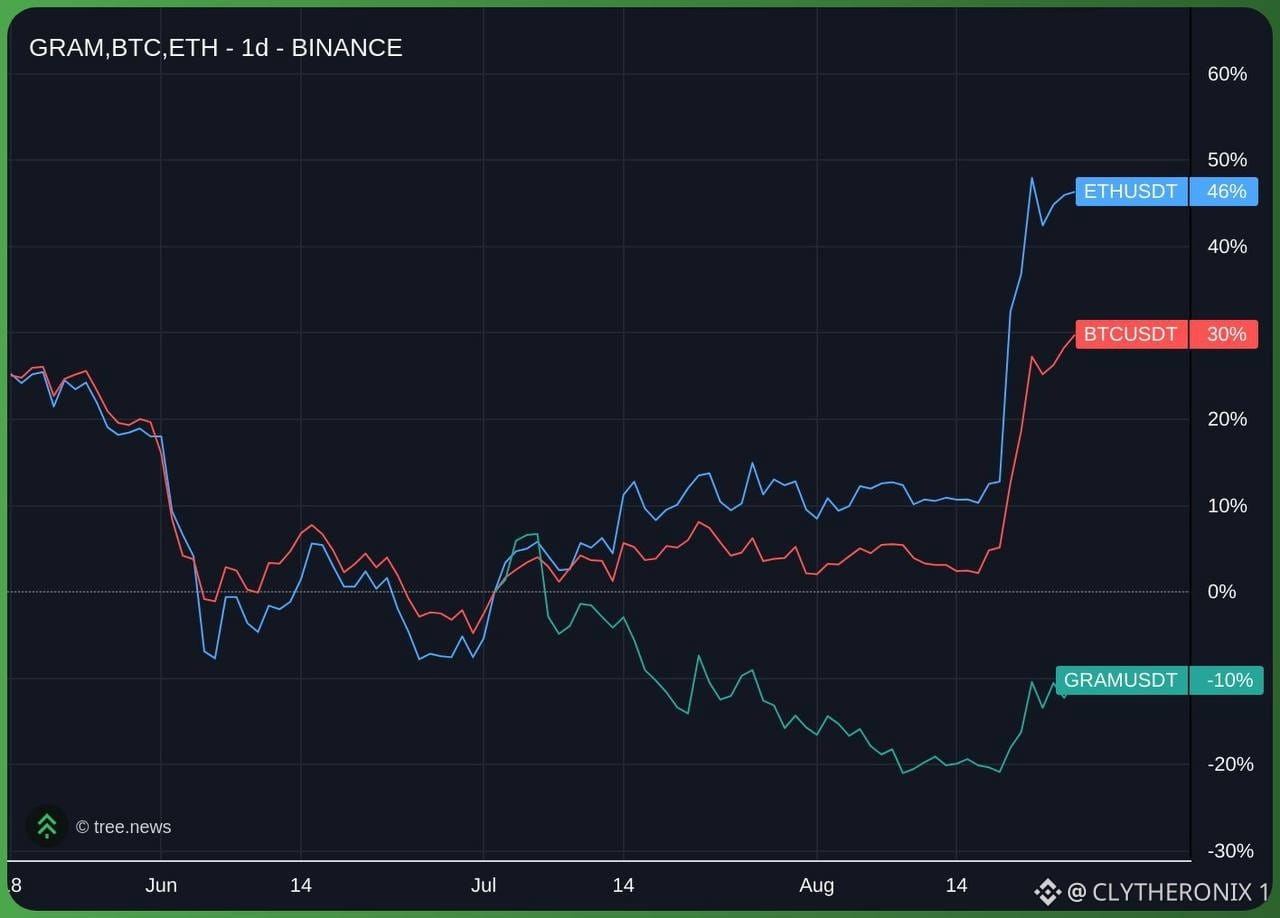This screenshot has width=1280, height=918.
Task: Choose the 20% price axis label
Action: [1226, 419]
